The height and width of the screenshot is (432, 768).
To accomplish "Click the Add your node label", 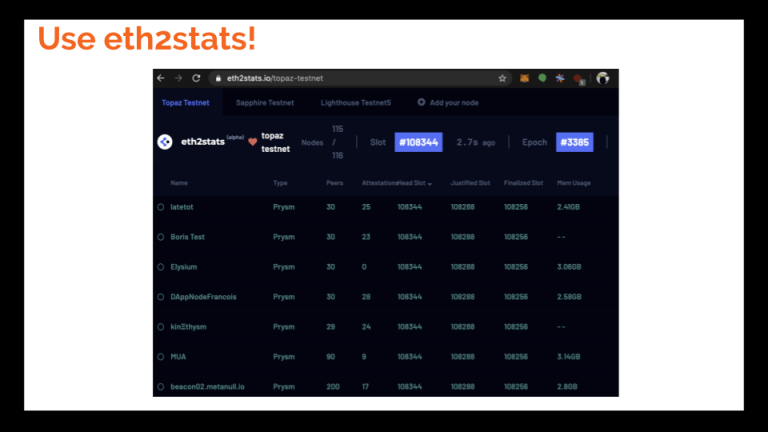I will (454, 103).
